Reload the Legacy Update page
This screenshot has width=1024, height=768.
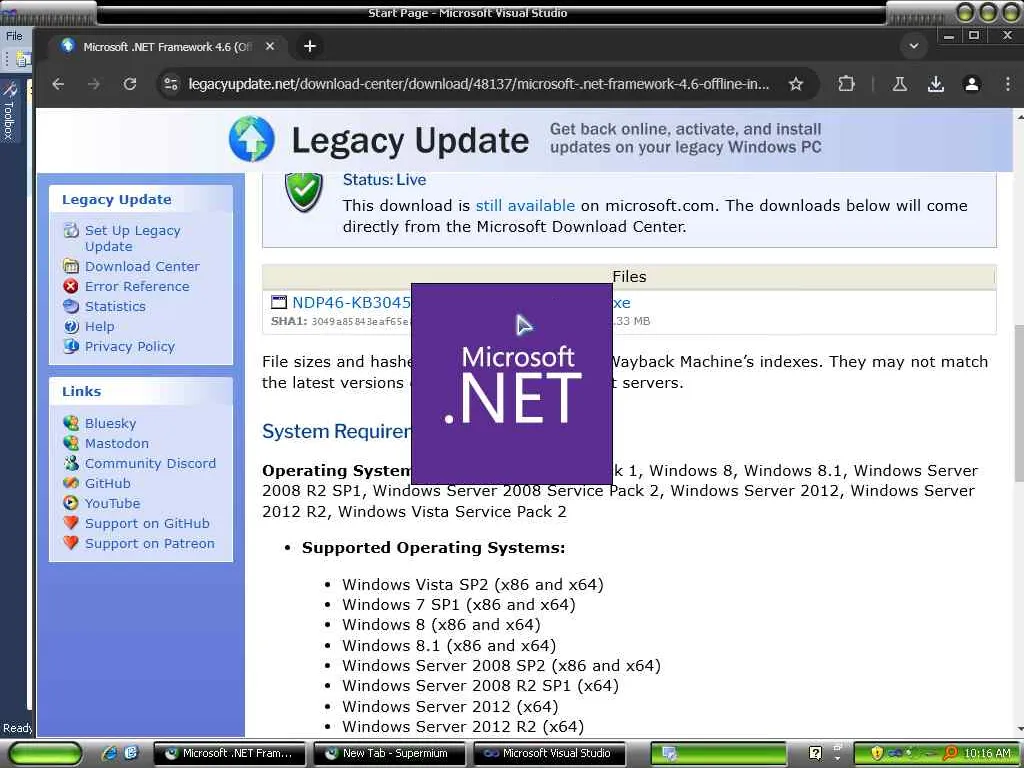(130, 84)
